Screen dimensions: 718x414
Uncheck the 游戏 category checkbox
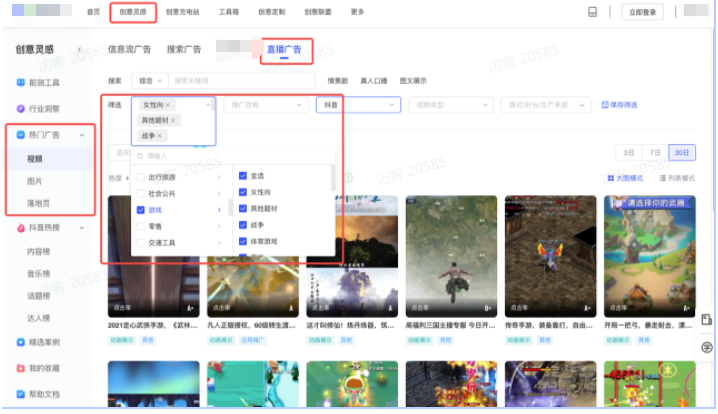[x=141, y=210]
